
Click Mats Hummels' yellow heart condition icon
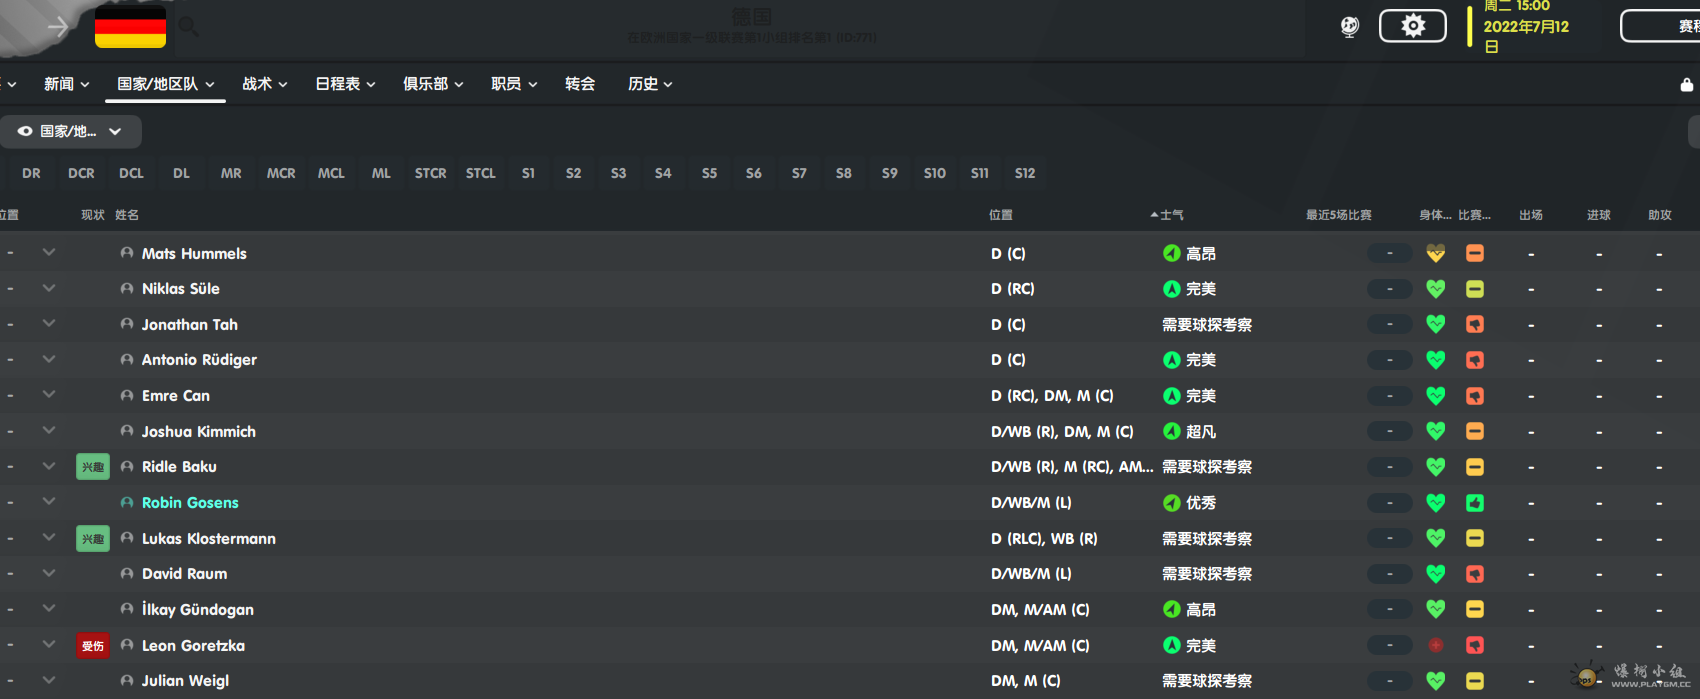[1435, 254]
